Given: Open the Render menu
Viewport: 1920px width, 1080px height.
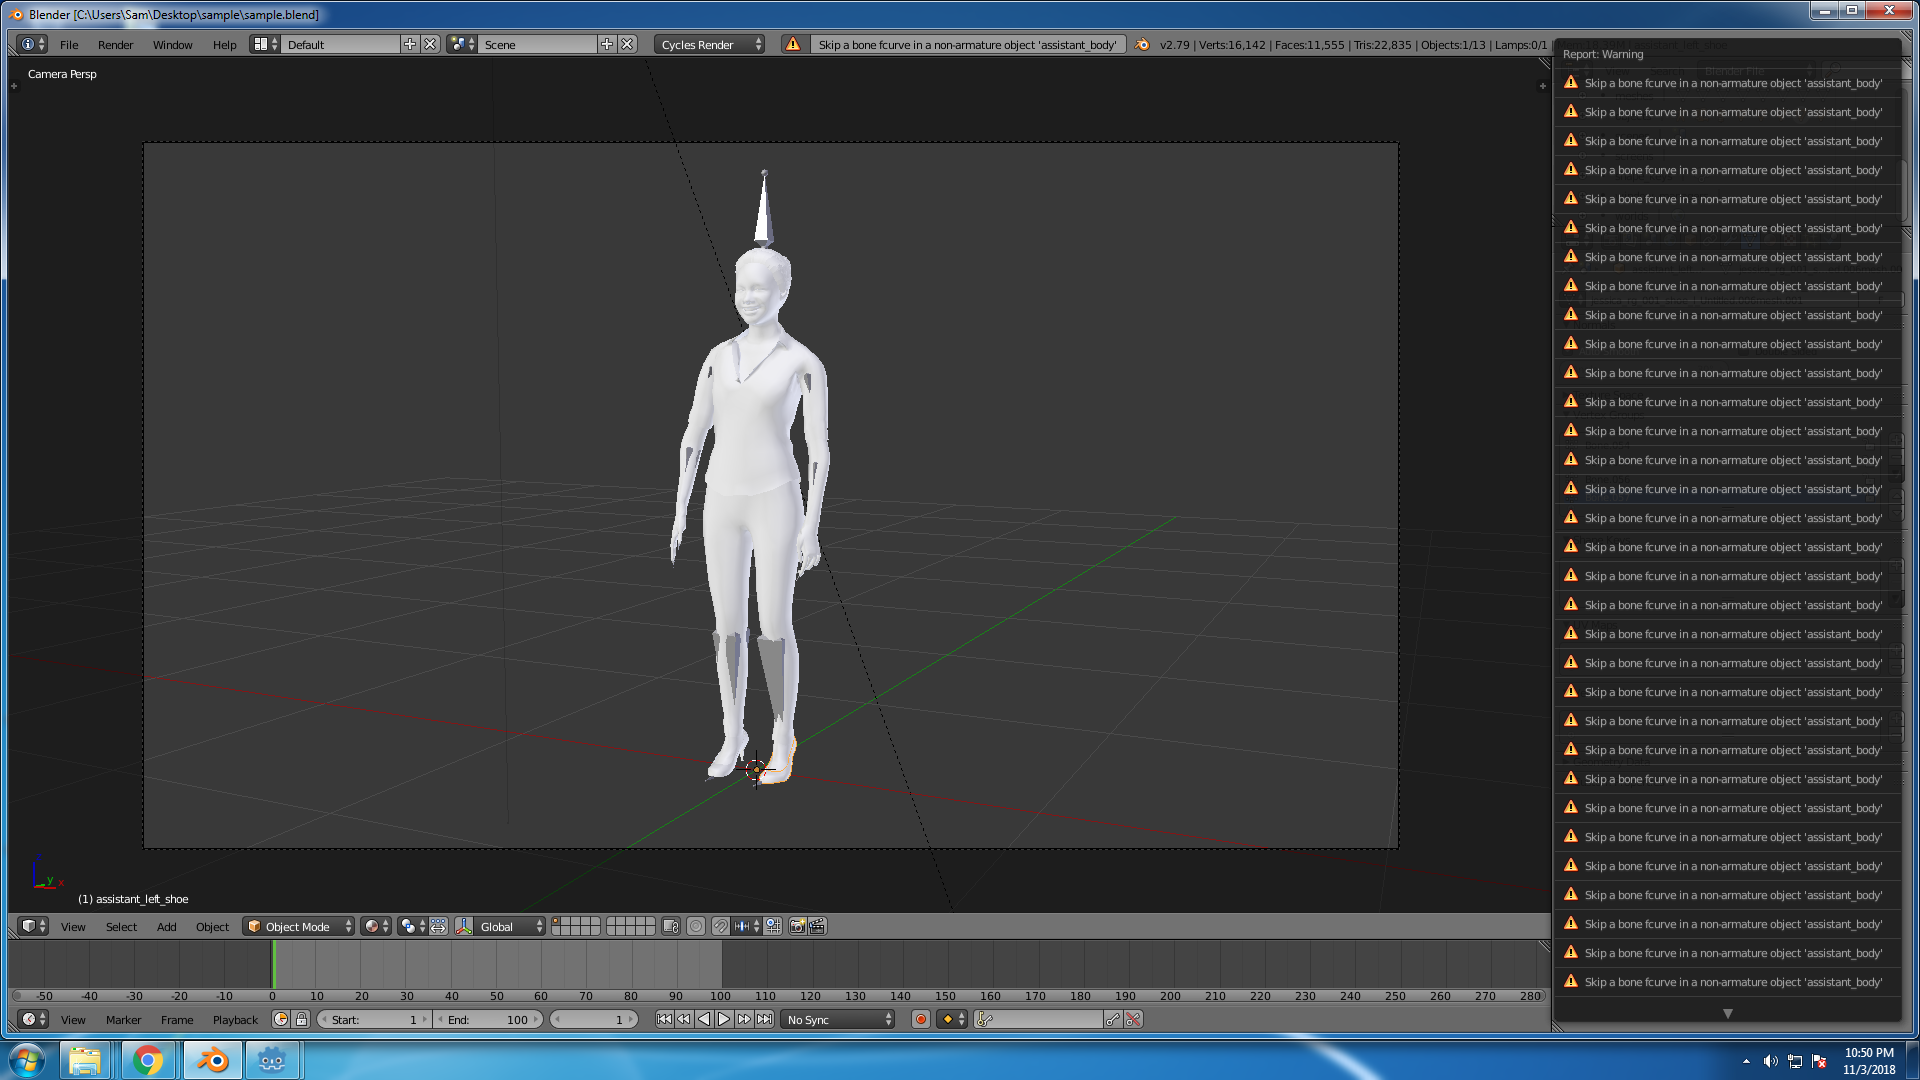Looking at the screenshot, I should click(115, 44).
